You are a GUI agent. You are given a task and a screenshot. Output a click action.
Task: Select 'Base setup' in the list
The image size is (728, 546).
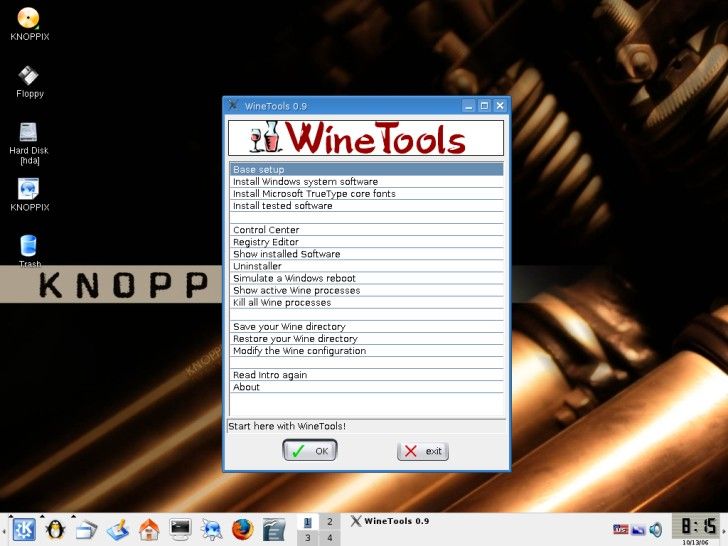pos(366,169)
